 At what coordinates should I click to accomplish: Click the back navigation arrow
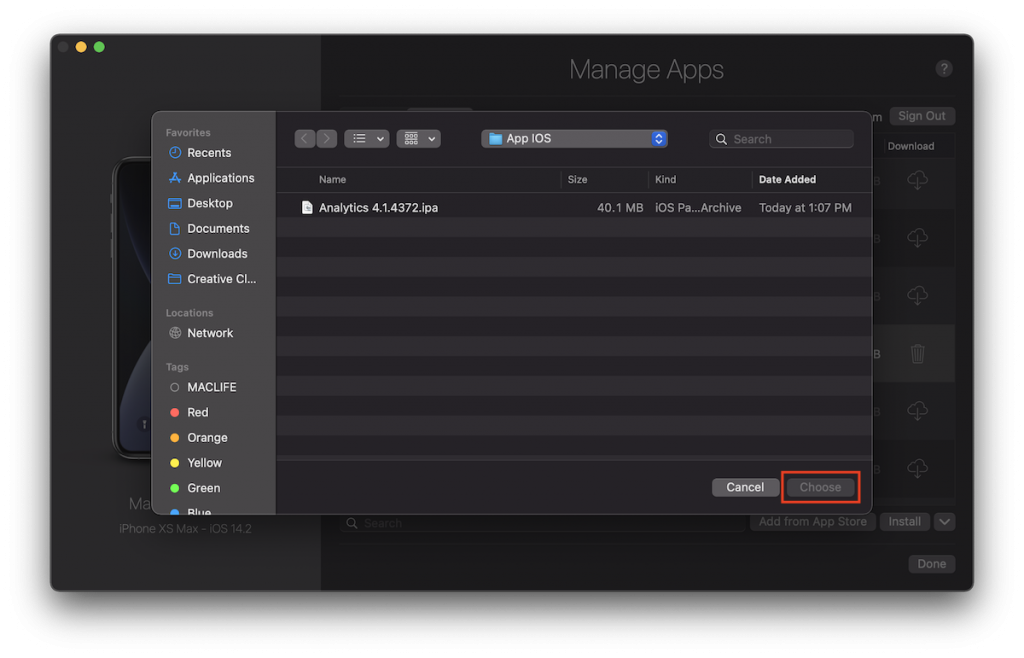[305, 138]
